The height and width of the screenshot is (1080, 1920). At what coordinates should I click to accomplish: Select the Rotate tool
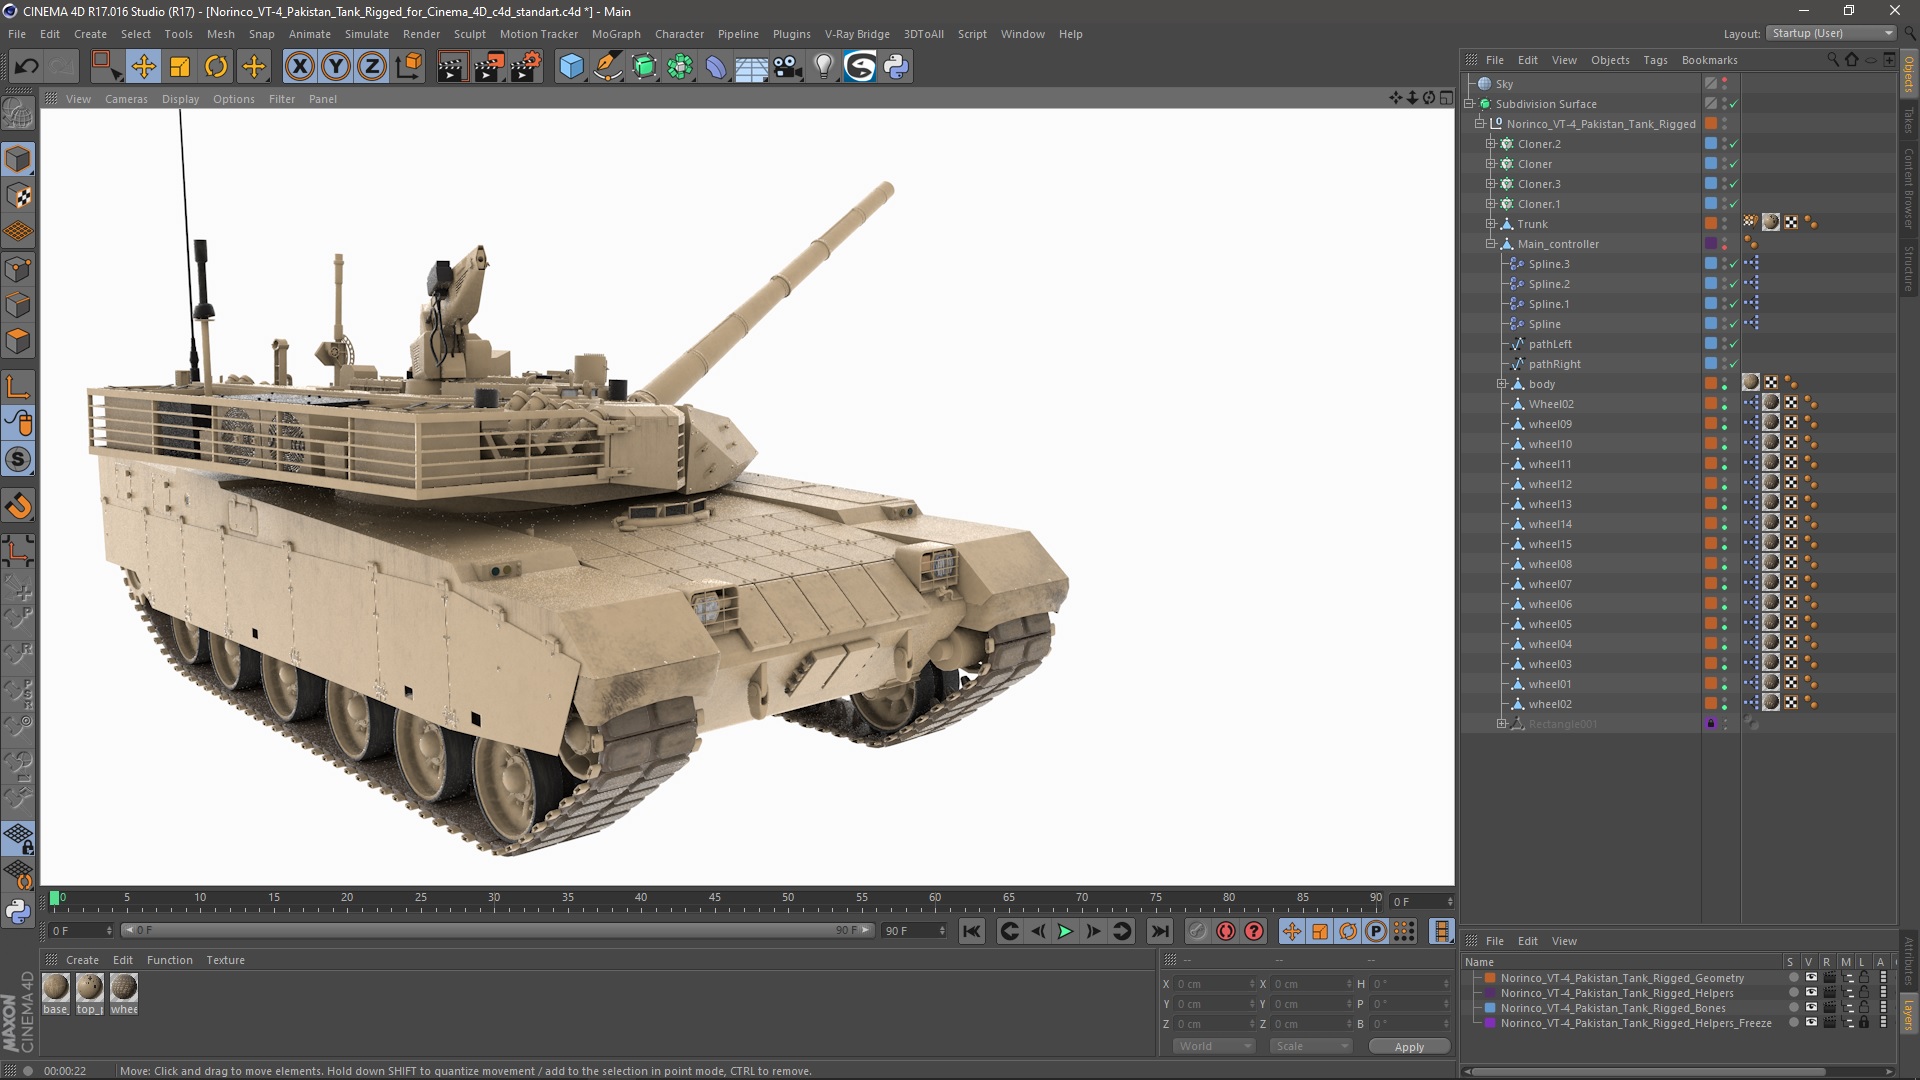tap(216, 67)
